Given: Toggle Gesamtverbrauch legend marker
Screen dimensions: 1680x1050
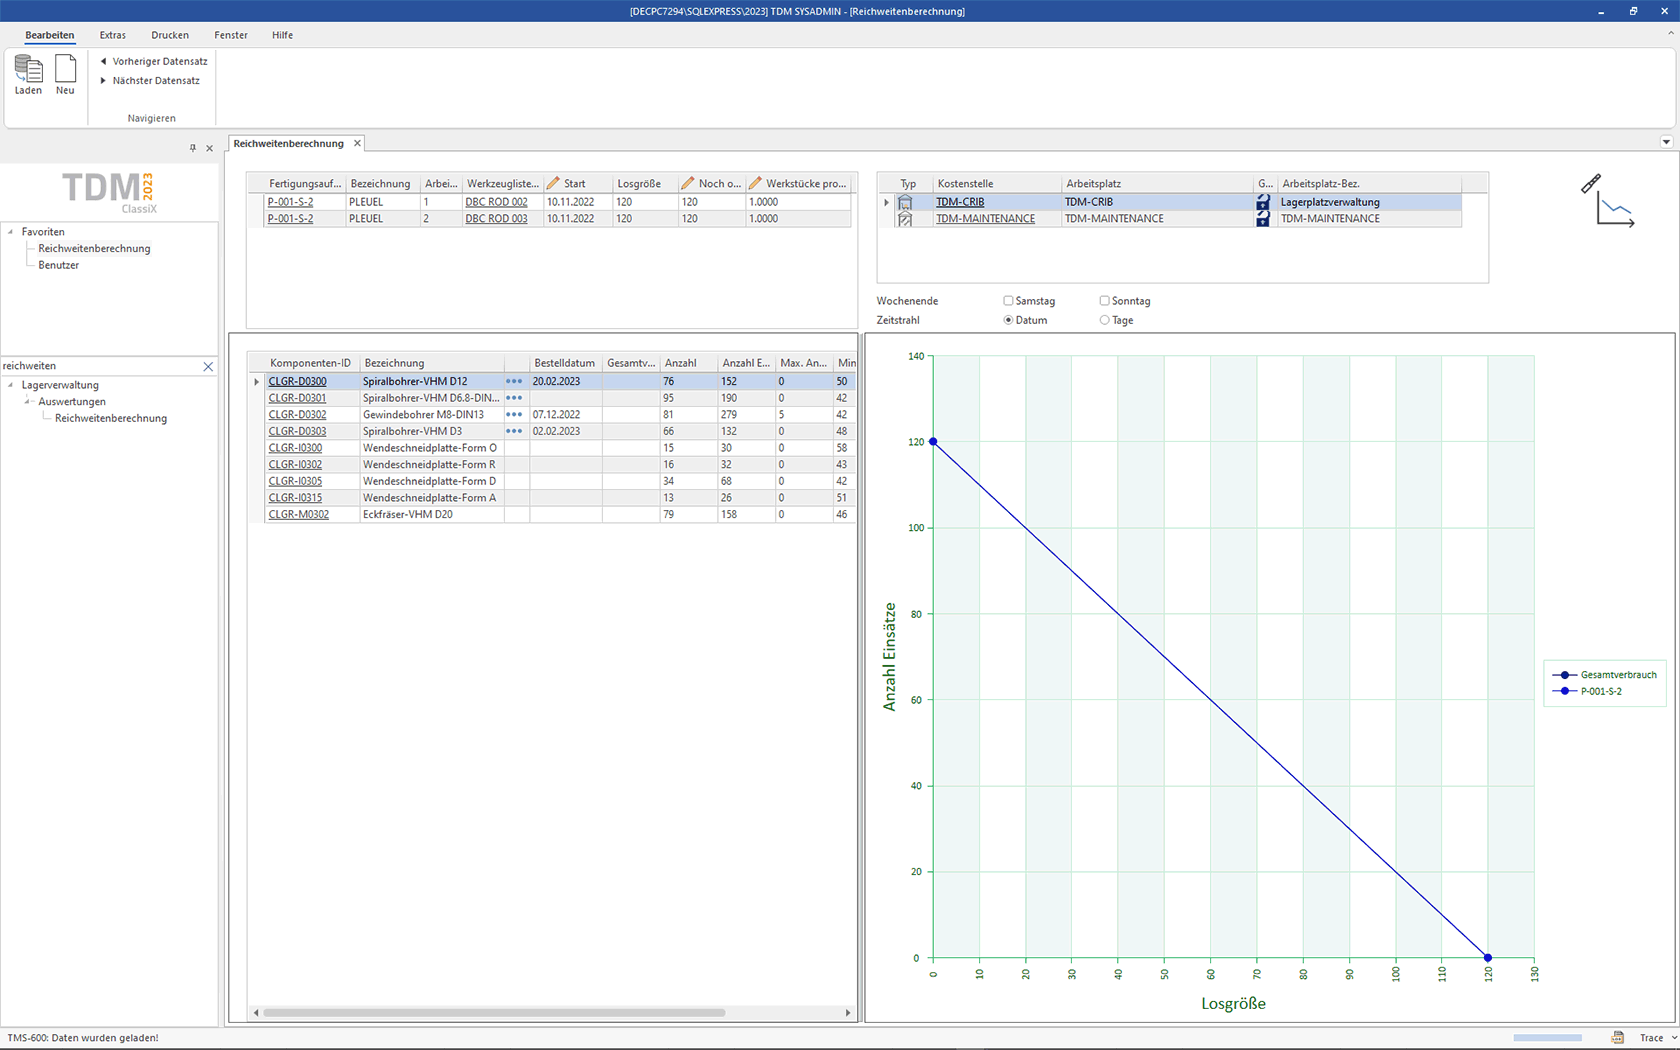Looking at the screenshot, I should coord(1565,675).
